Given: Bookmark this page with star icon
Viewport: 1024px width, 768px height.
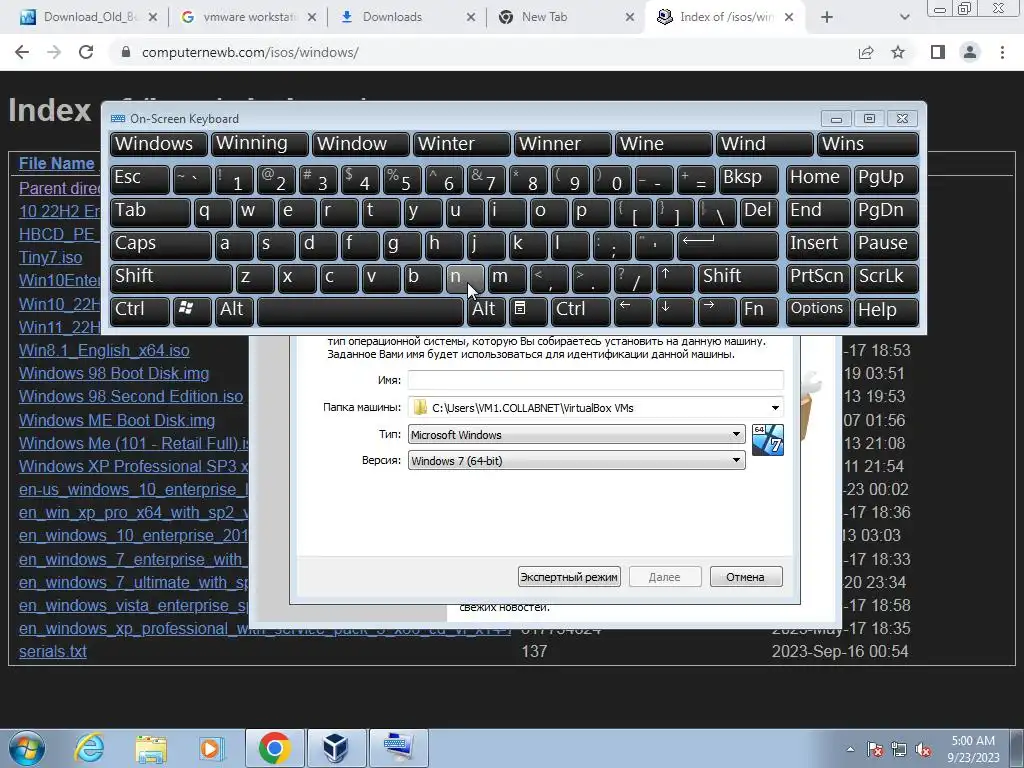Looking at the screenshot, I should (898, 52).
